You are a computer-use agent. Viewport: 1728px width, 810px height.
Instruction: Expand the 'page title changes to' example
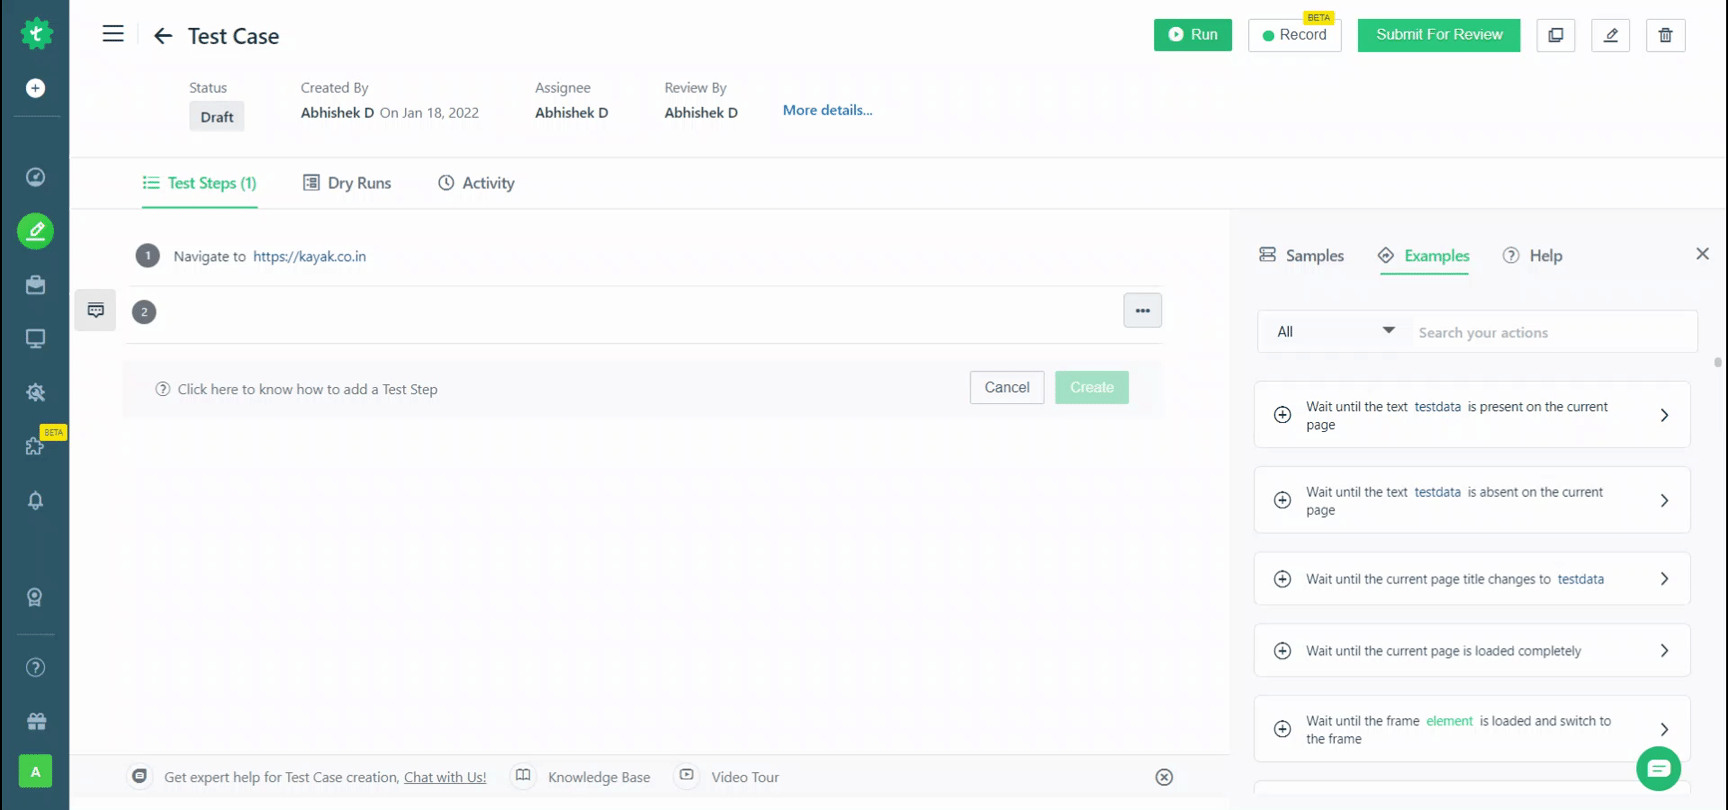[1664, 579]
